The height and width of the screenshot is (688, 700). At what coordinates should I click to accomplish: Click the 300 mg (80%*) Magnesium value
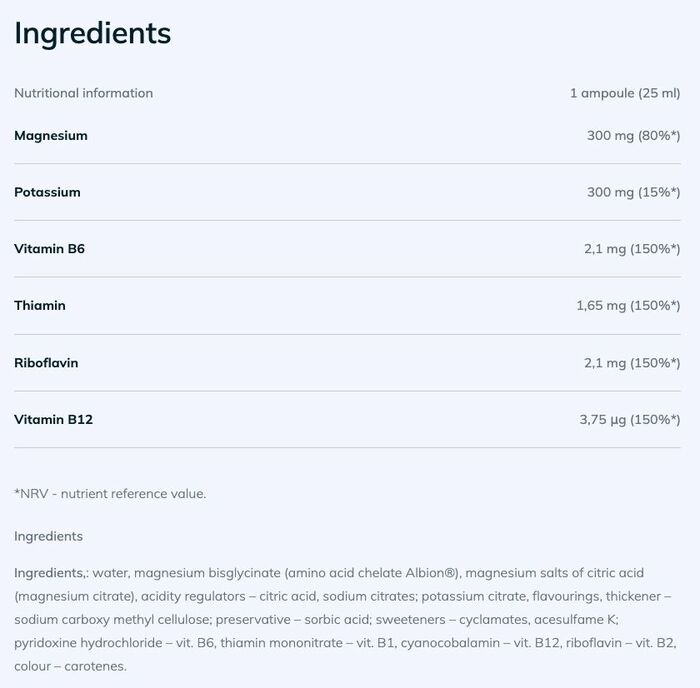(633, 135)
